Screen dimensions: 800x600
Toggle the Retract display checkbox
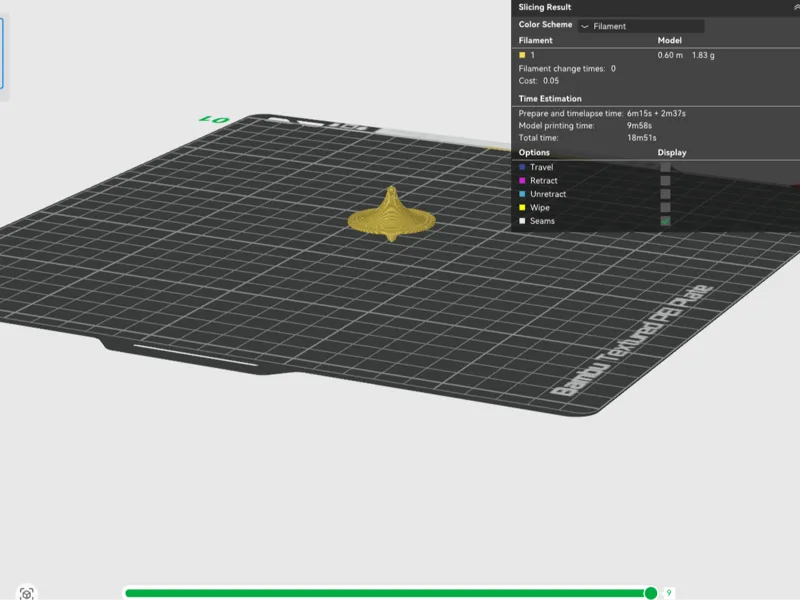pos(665,181)
